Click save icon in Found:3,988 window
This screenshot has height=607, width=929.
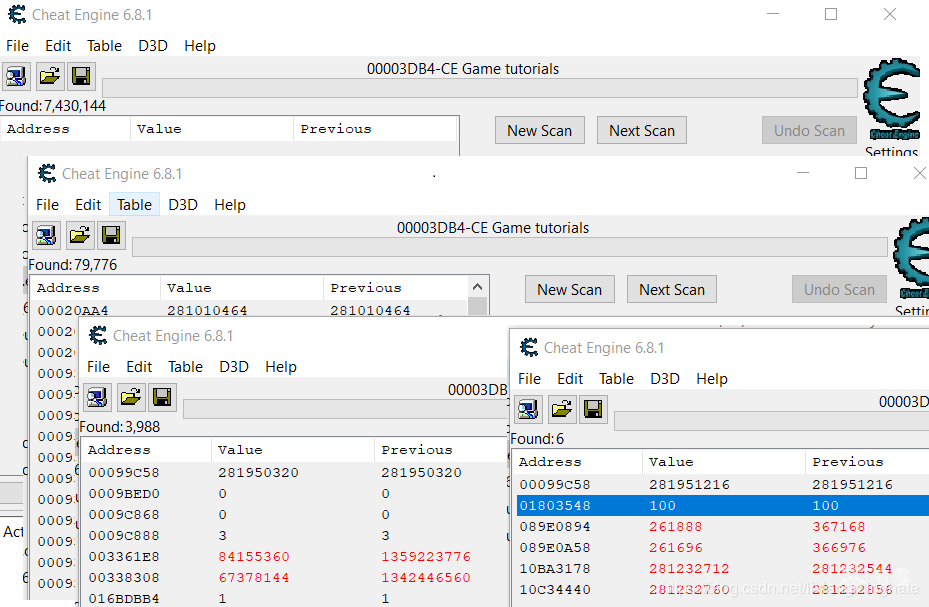tap(162, 397)
